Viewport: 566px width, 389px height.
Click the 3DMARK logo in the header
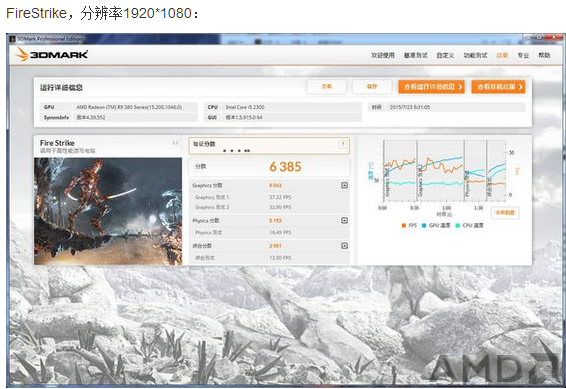[52, 54]
